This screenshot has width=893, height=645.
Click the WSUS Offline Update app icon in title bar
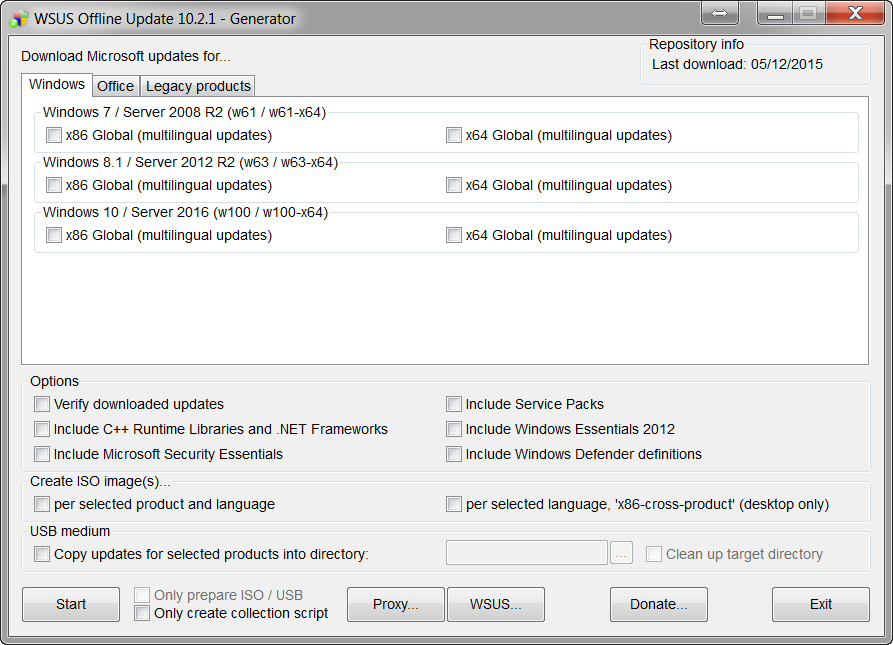pyautogui.click(x=19, y=18)
